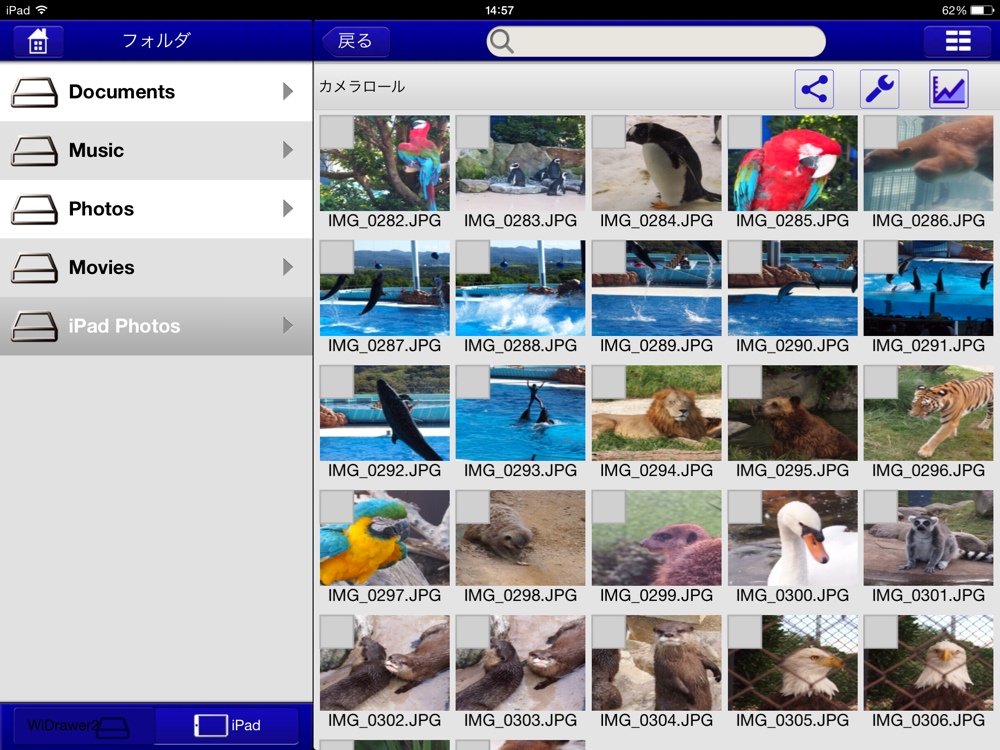Click the file name IMG_0293.JPG
Viewport: 1000px width, 750px height.
coord(520,471)
